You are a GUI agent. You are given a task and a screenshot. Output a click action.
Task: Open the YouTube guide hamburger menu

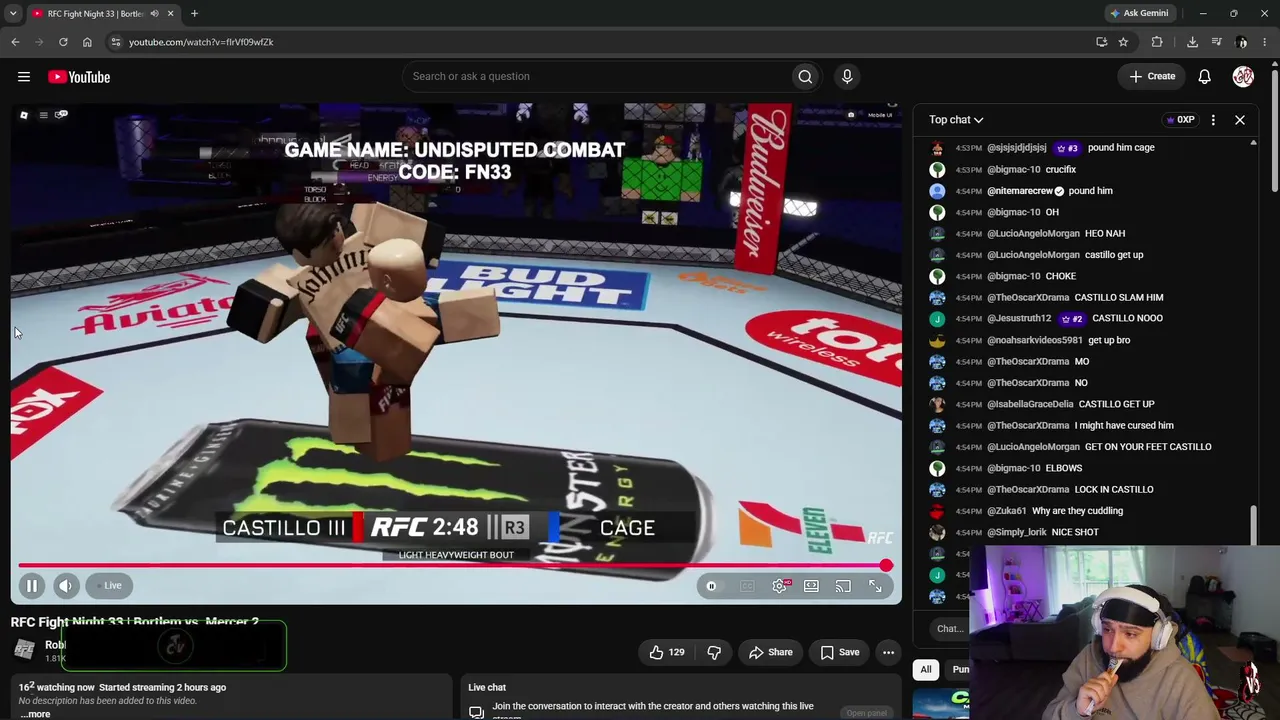pos(24,77)
